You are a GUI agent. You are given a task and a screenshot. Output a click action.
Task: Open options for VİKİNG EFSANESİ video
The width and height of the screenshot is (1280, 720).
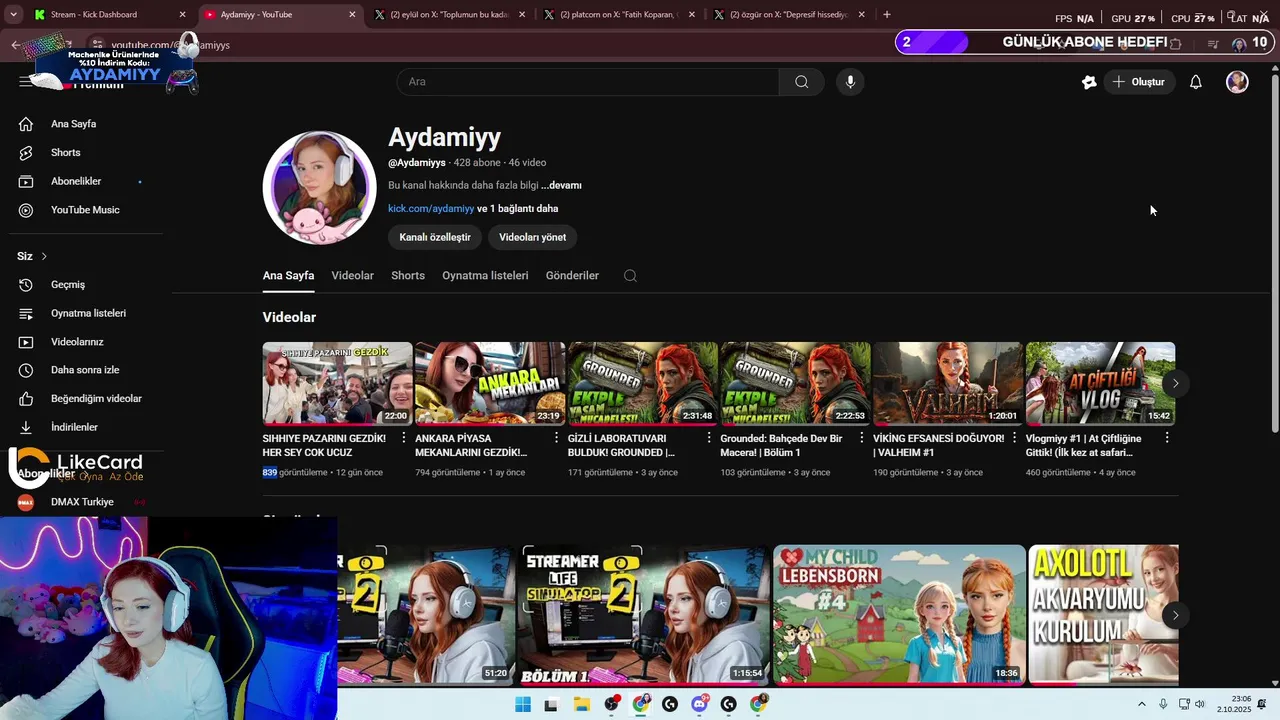point(1014,438)
